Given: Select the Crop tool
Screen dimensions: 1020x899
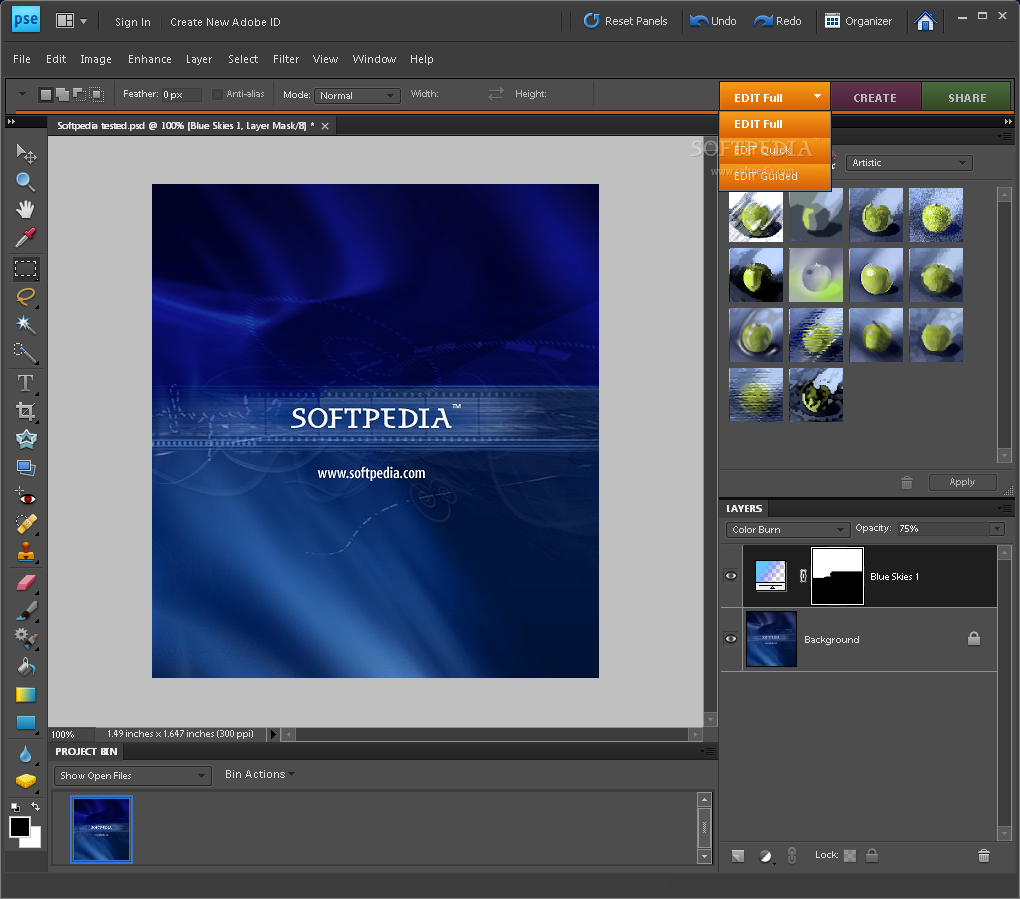Looking at the screenshot, I should pos(25,411).
